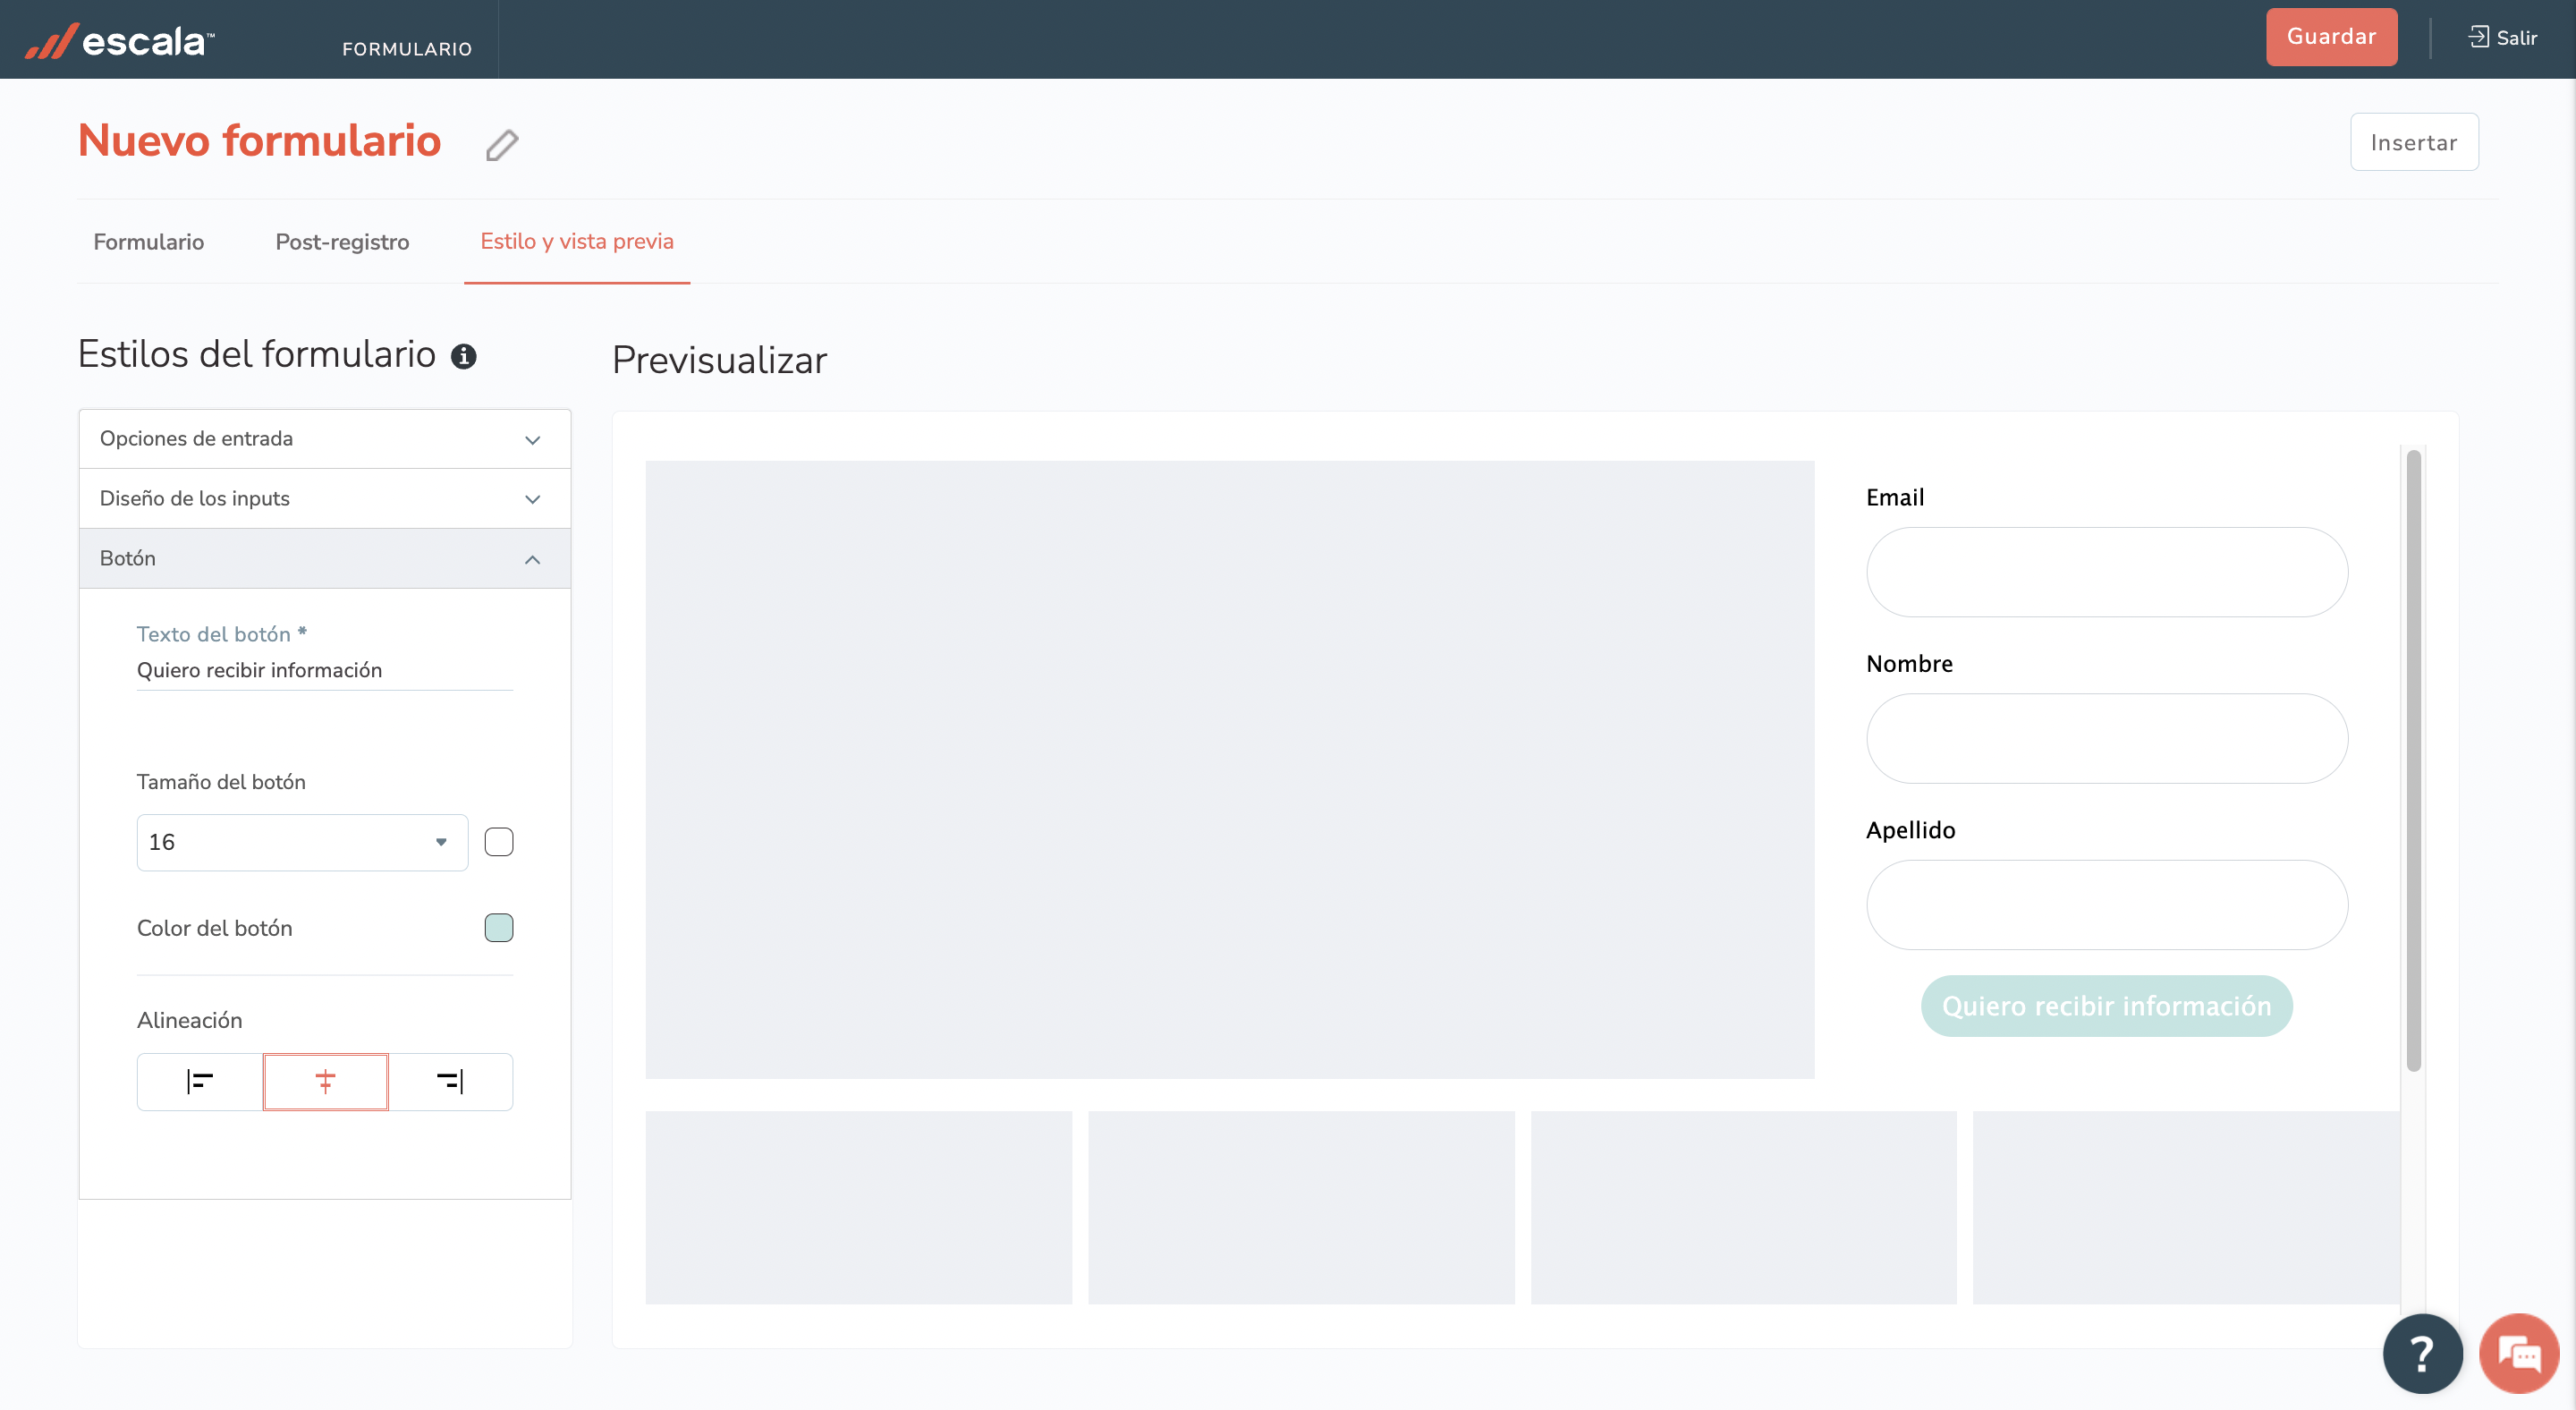
Task: Collapse the Botón section
Action: click(325, 559)
